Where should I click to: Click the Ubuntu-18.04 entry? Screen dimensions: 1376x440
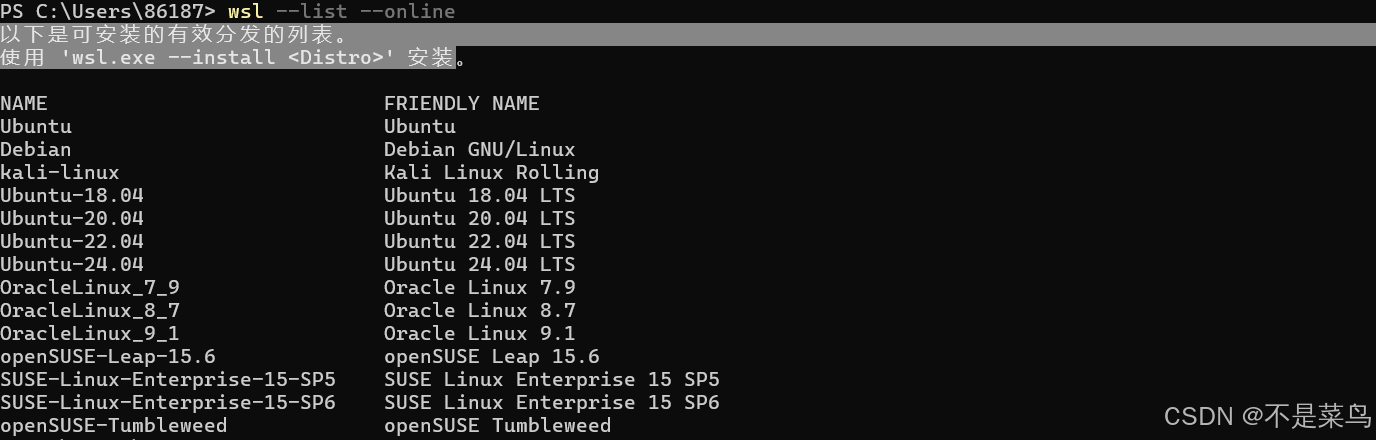tap(72, 195)
